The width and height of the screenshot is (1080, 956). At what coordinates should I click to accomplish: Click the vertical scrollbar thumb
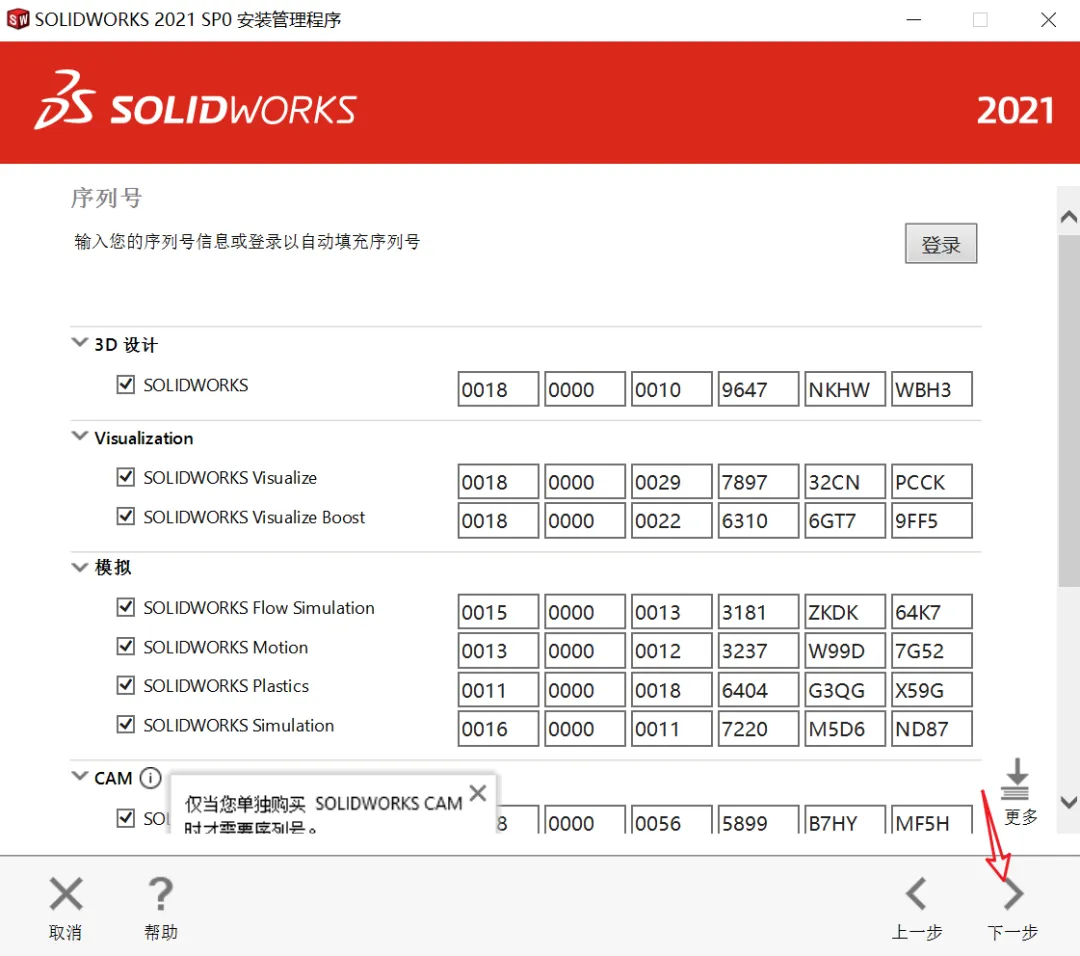[1068, 411]
